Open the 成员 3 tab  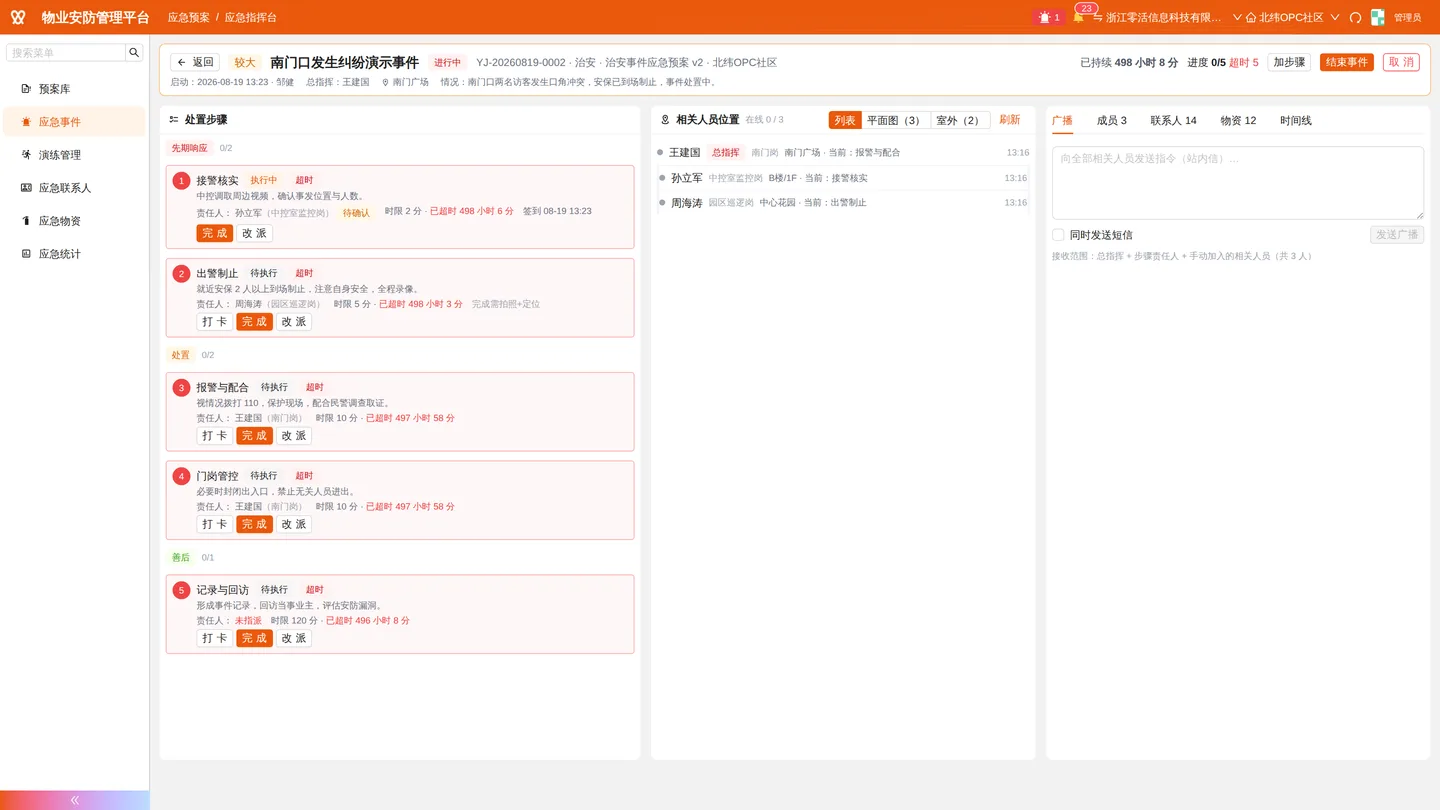click(x=1112, y=120)
